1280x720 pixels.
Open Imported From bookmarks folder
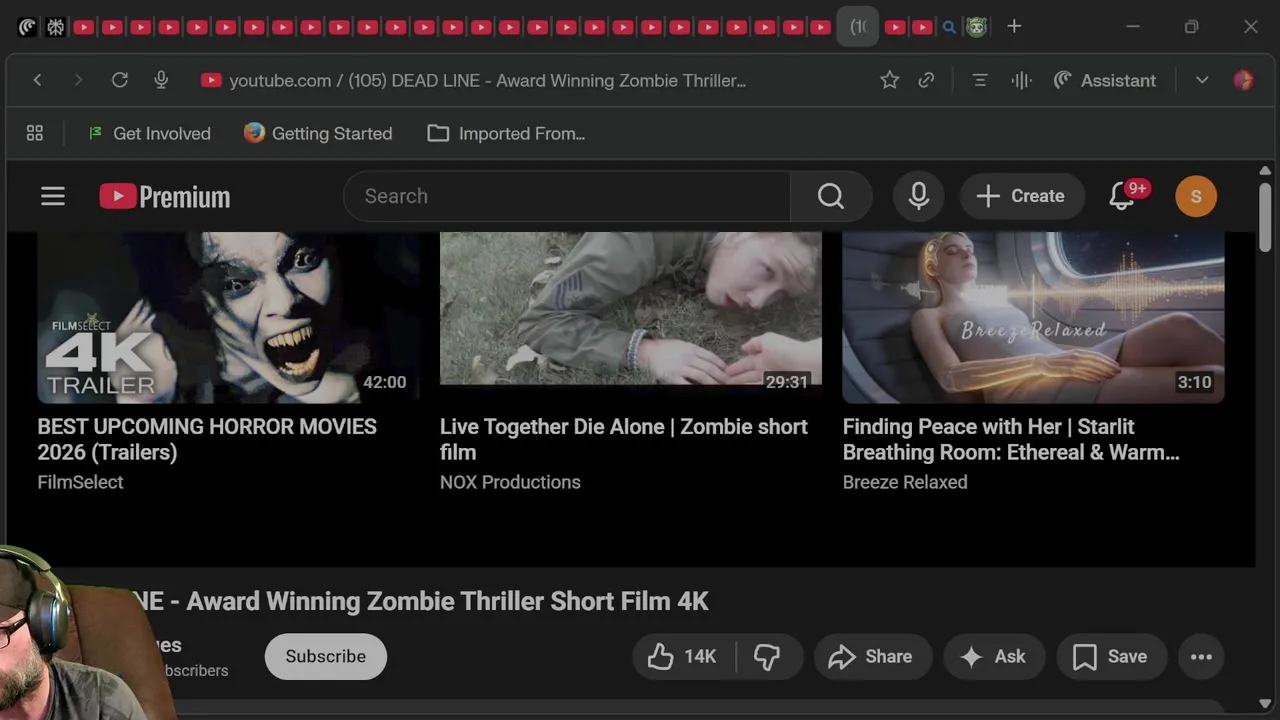[x=506, y=133]
